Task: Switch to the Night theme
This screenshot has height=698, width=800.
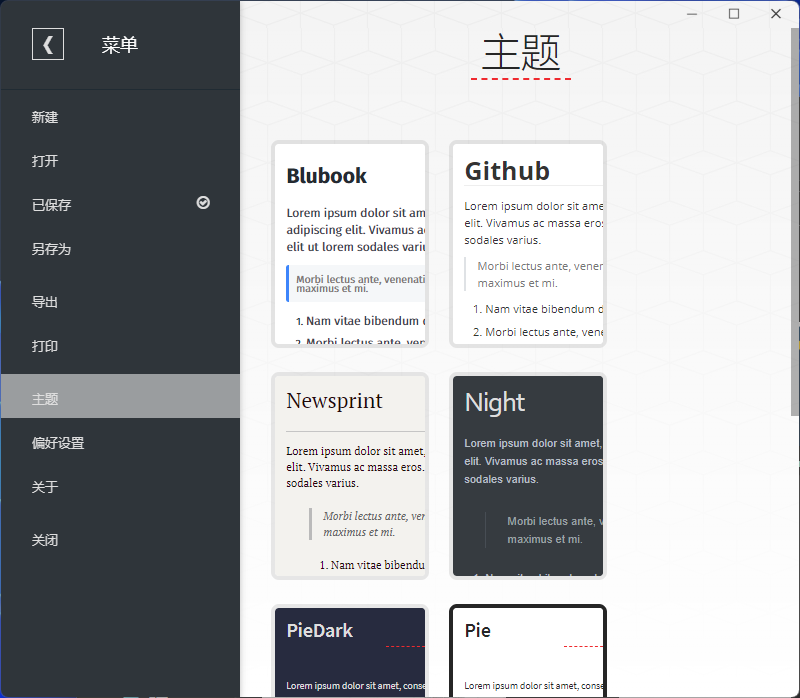Action: (x=528, y=476)
